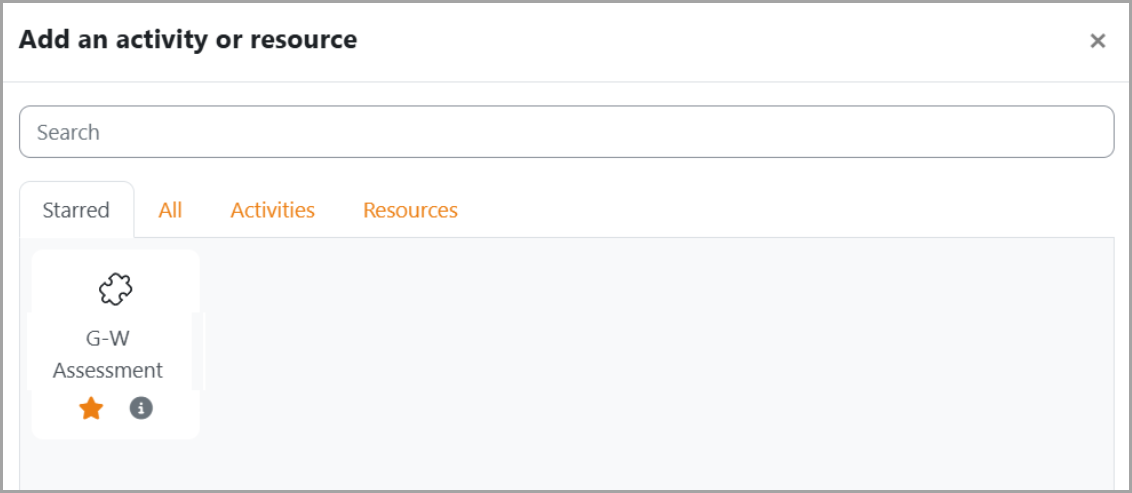Viewport: 1132px width, 493px height.
Task: Dismiss the modal with the X icon
Action: click(1097, 41)
